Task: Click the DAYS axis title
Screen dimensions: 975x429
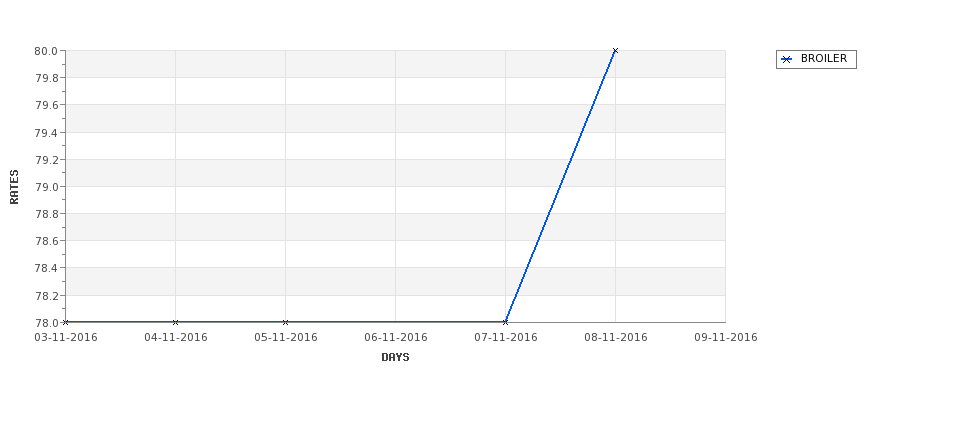Action: tap(395, 358)
